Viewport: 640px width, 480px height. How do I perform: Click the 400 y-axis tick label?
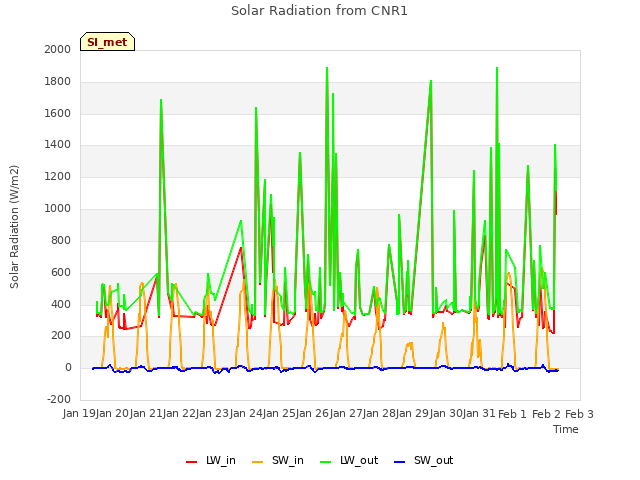tap(61, 304)
